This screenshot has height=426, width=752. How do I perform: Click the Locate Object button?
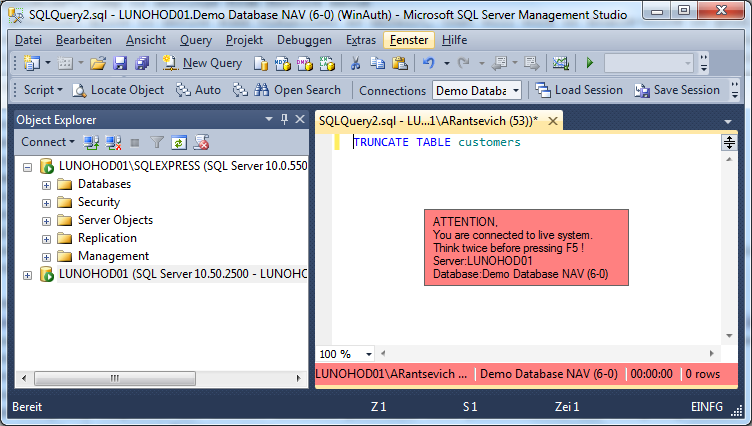[118, 90]
